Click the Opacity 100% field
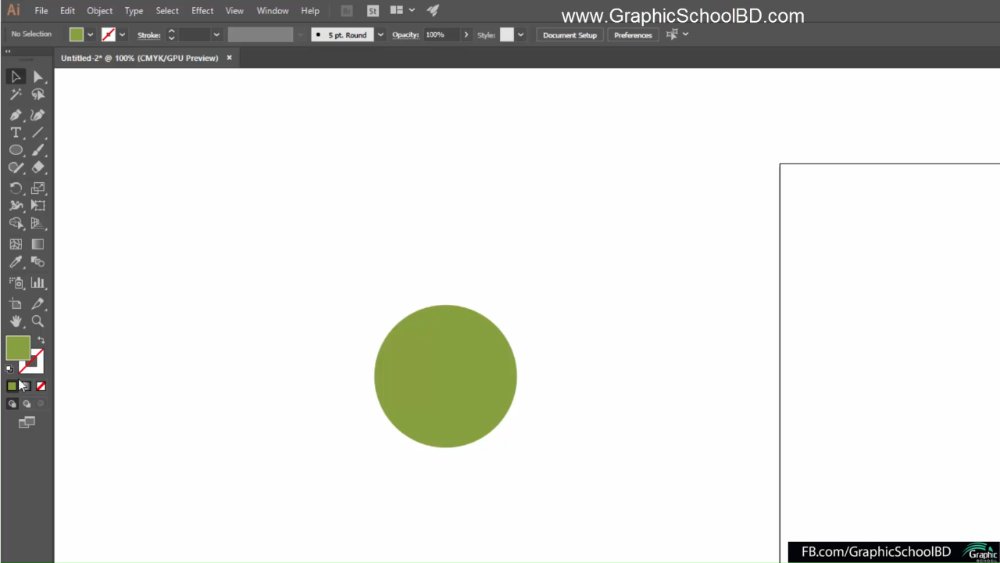1000x563 pixels. tap(441, 35)
